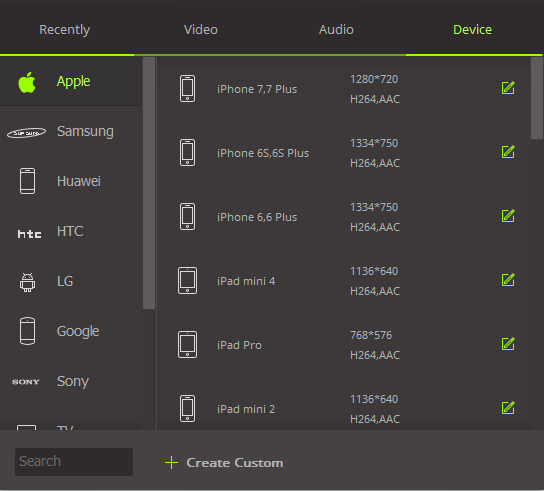
Task: Click the Samsung logo icon
Action: (x=26, y=133)
